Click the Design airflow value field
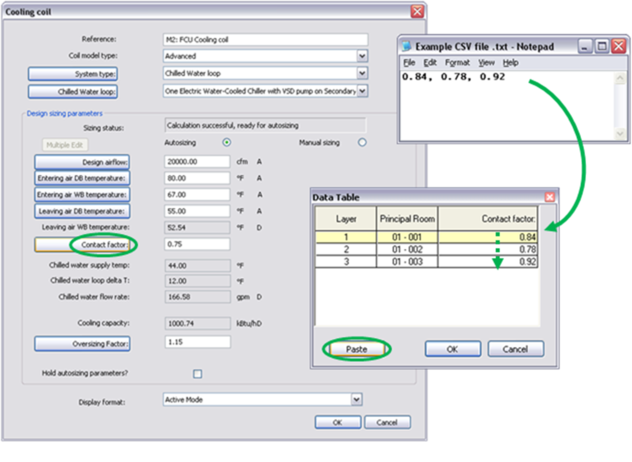Screen dimensions: 632x462 [x=197, y=161]
